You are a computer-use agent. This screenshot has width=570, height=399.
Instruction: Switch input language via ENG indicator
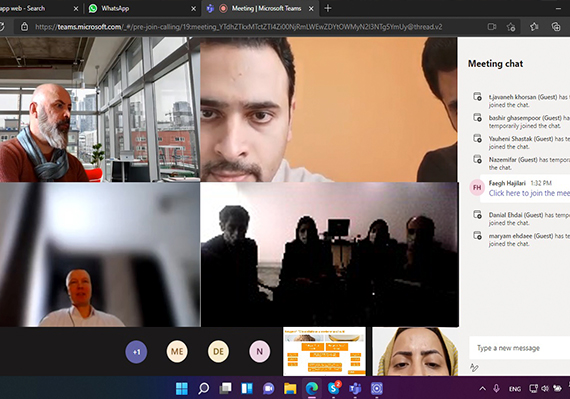click(514, 389)
